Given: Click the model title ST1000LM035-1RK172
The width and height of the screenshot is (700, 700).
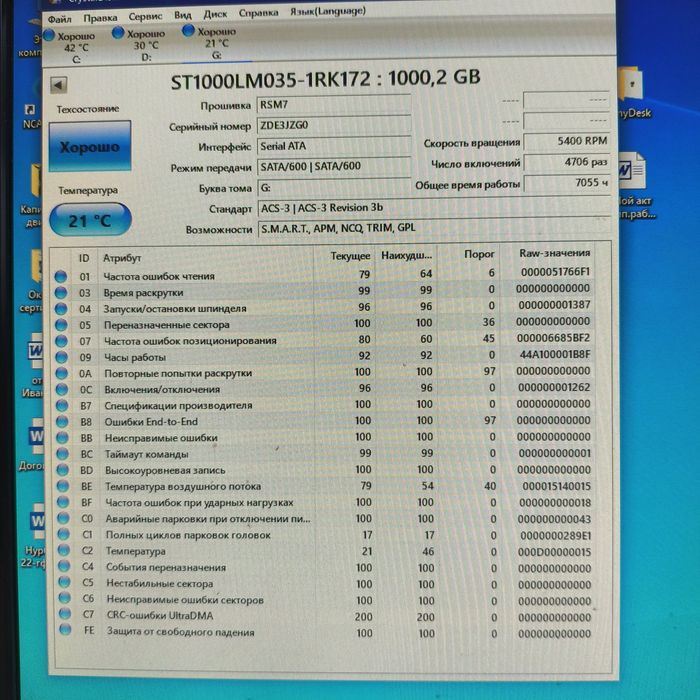Looking at the screenshot, I should tap(271, 81).
